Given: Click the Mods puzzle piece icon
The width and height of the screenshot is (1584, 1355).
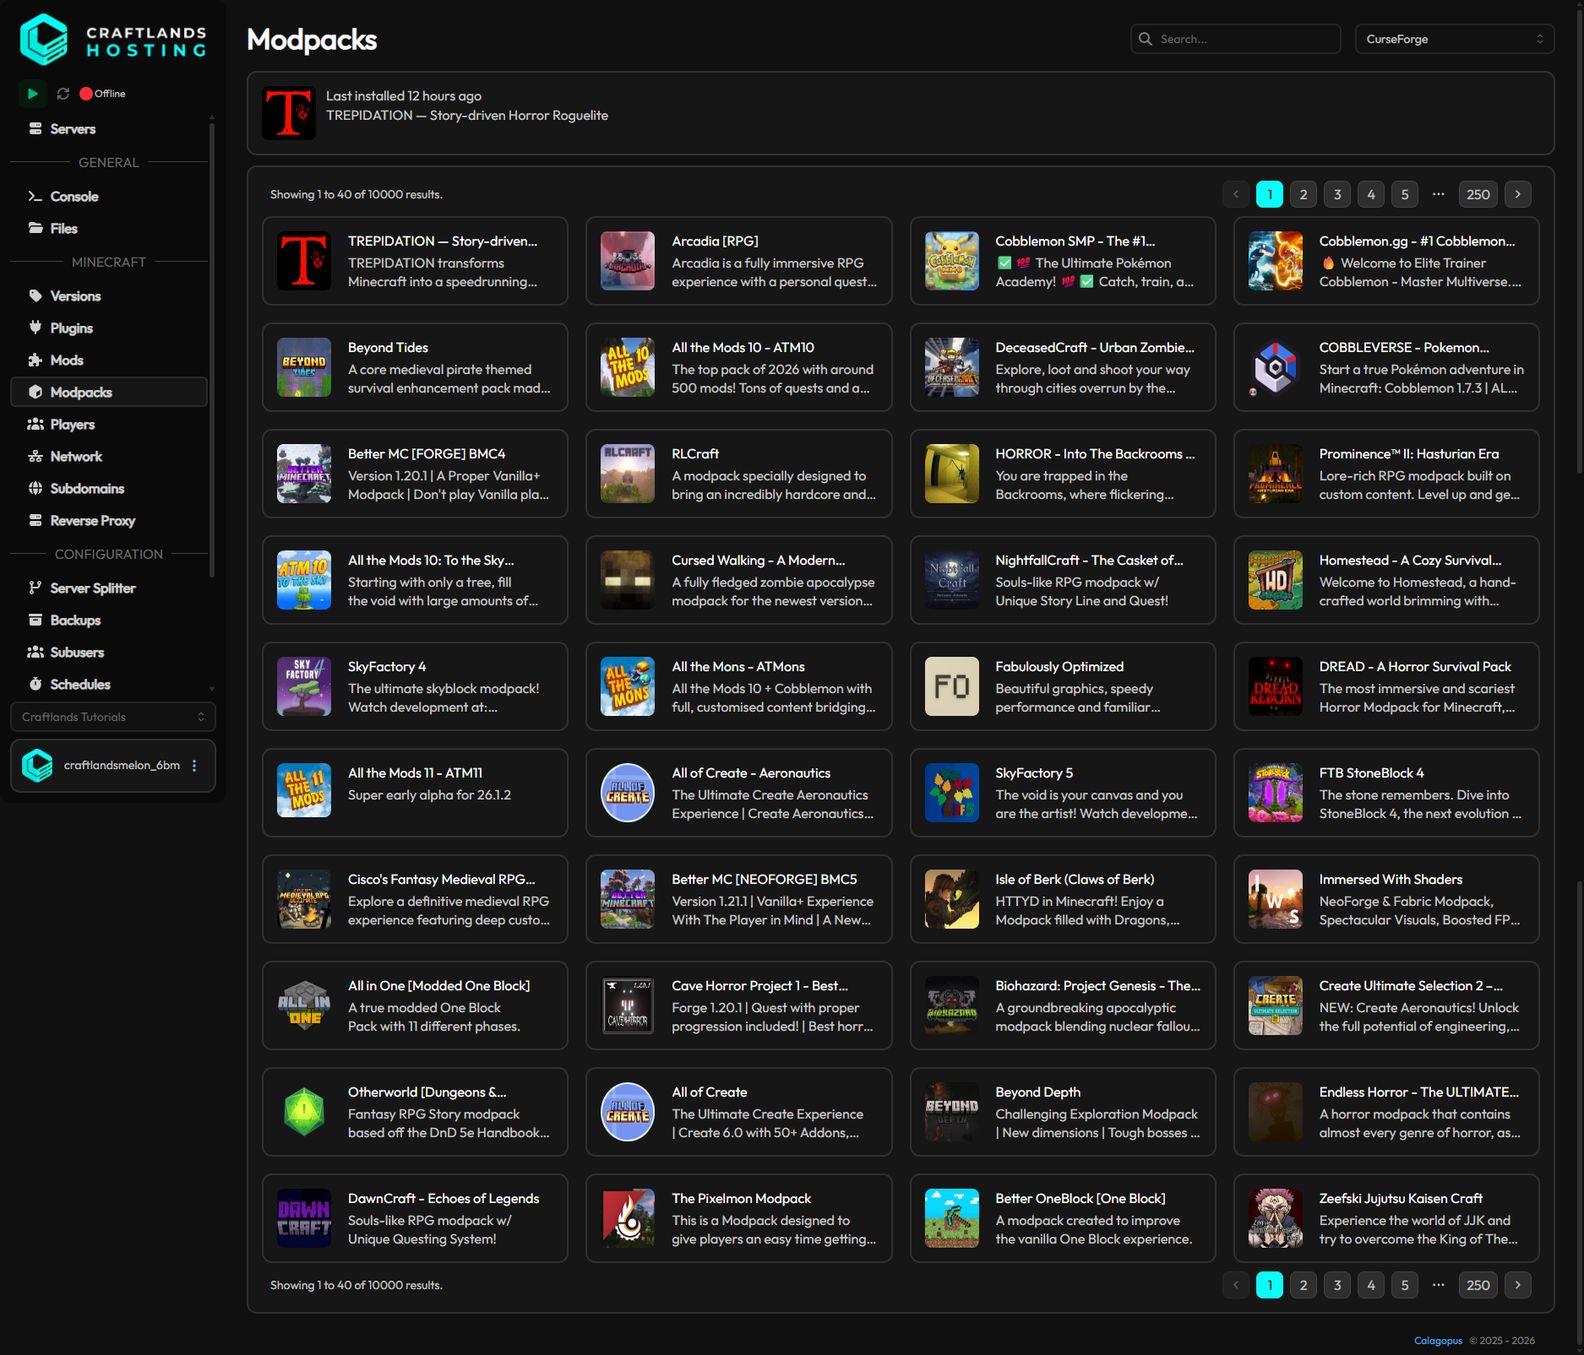Looking at the screenshot, I should pos(35,361).
